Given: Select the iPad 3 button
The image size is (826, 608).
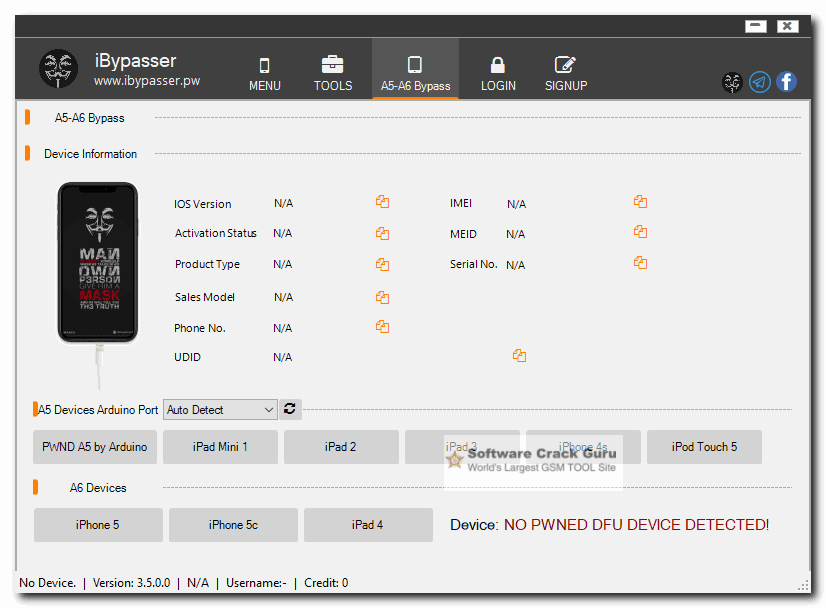Looking at the screenshot, I should click(462, 447).
